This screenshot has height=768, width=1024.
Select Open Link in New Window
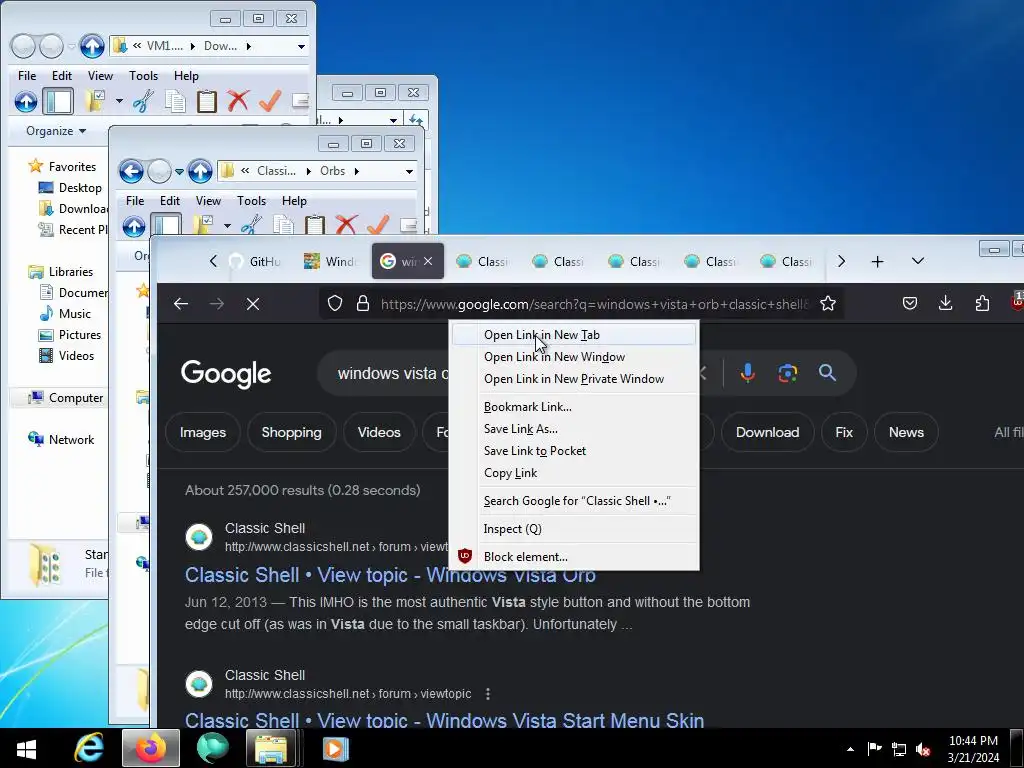click(x=573, y=357)
